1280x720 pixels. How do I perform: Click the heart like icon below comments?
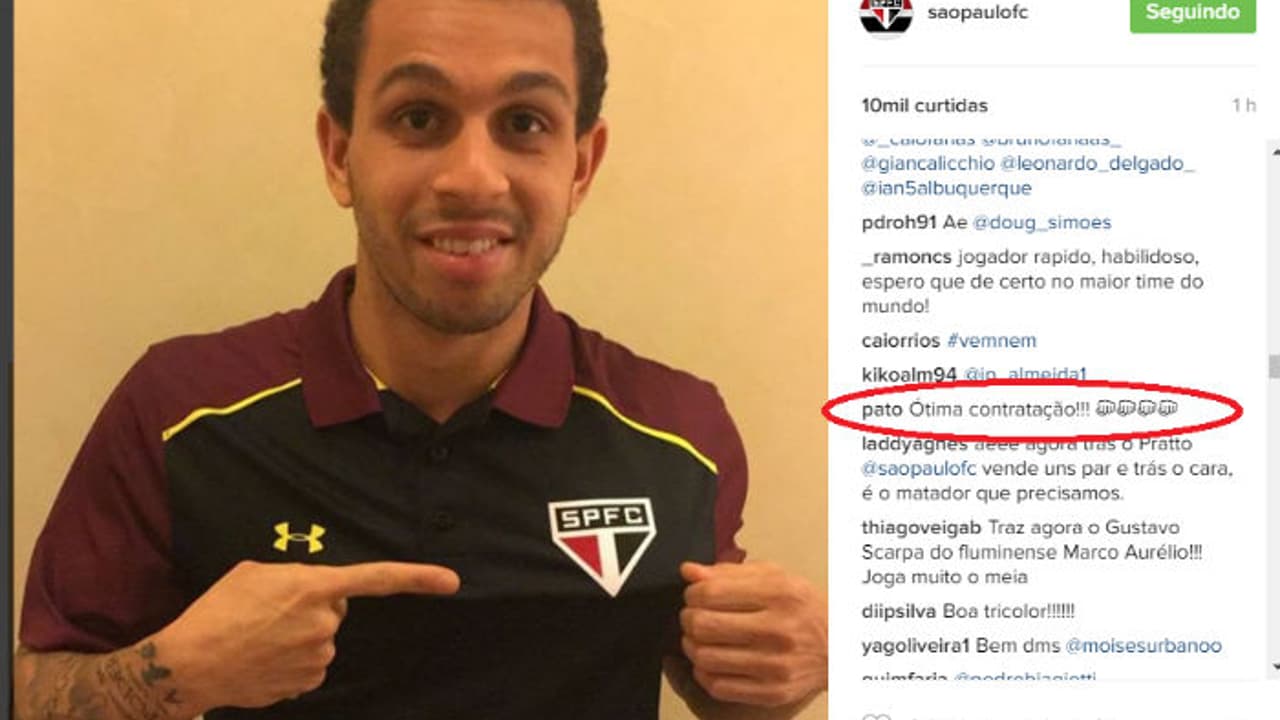pos(876,717)
